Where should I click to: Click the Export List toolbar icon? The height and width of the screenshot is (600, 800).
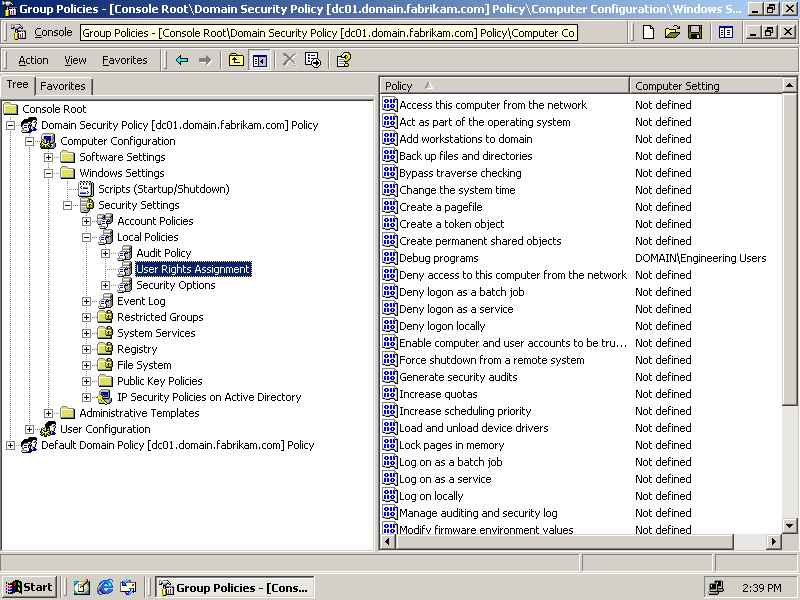(x=313, y=60)
